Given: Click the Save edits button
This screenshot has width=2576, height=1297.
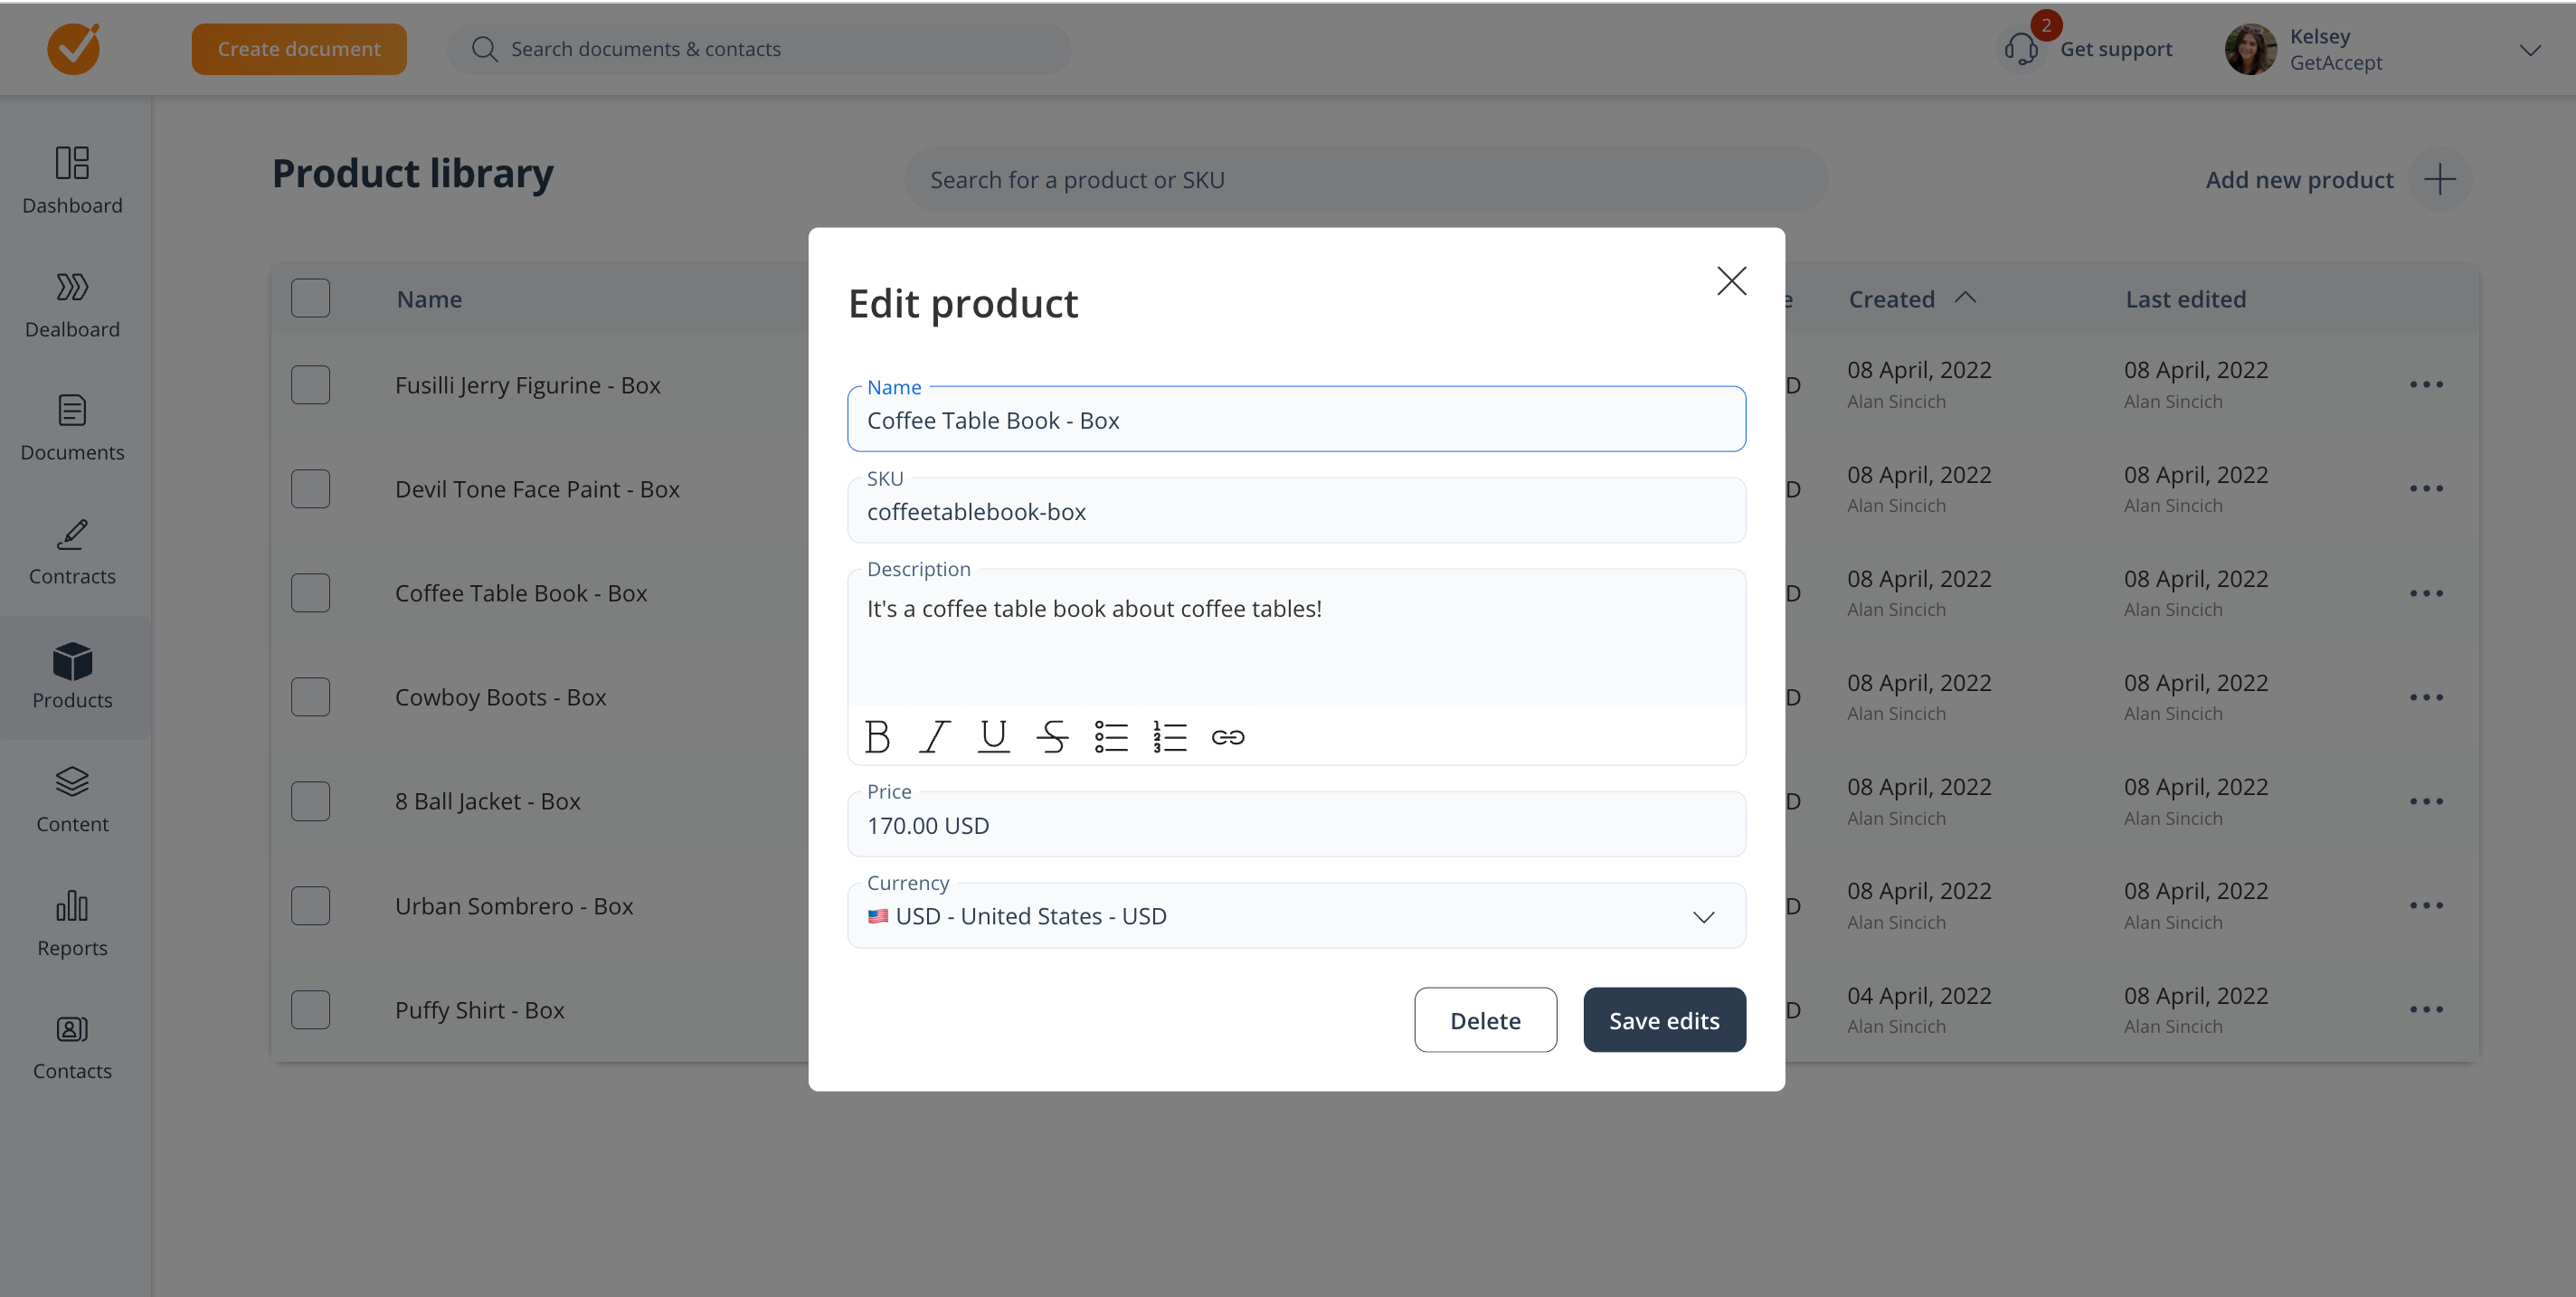Looking at the screenshot, I should coord(1664,1020).
